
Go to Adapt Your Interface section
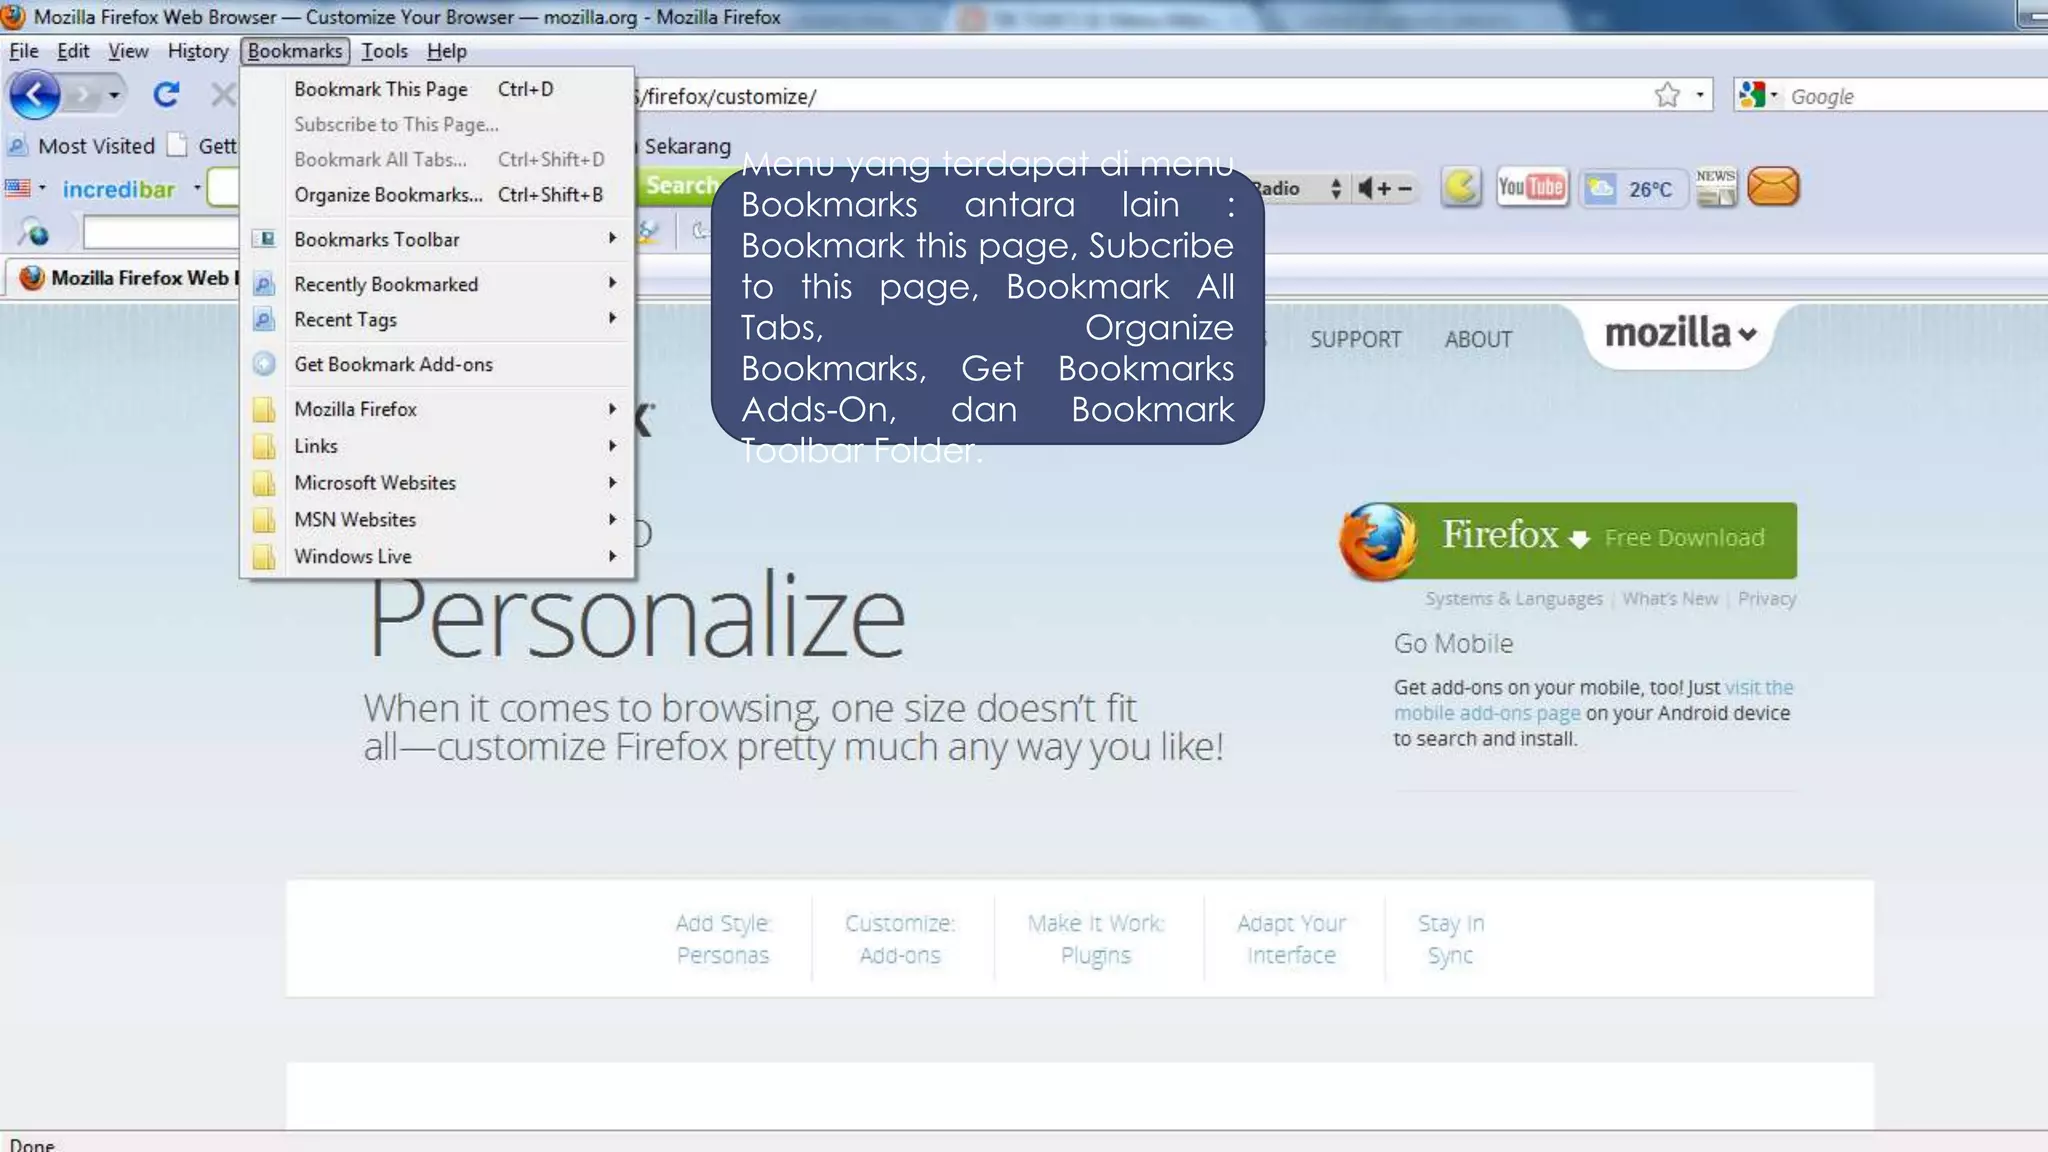click(x=1292, y=939)
